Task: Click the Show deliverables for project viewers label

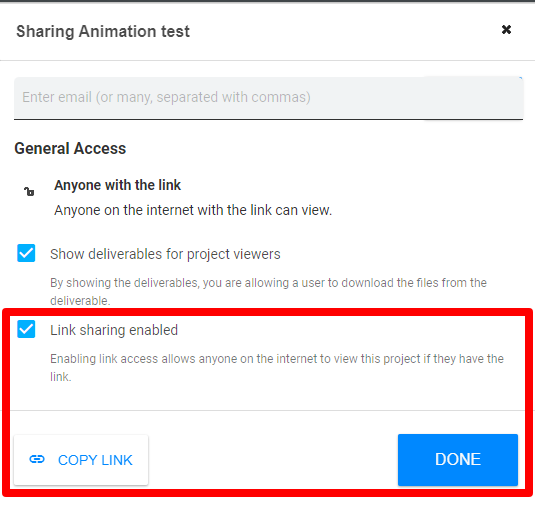Action: click(x=165, y=254)
